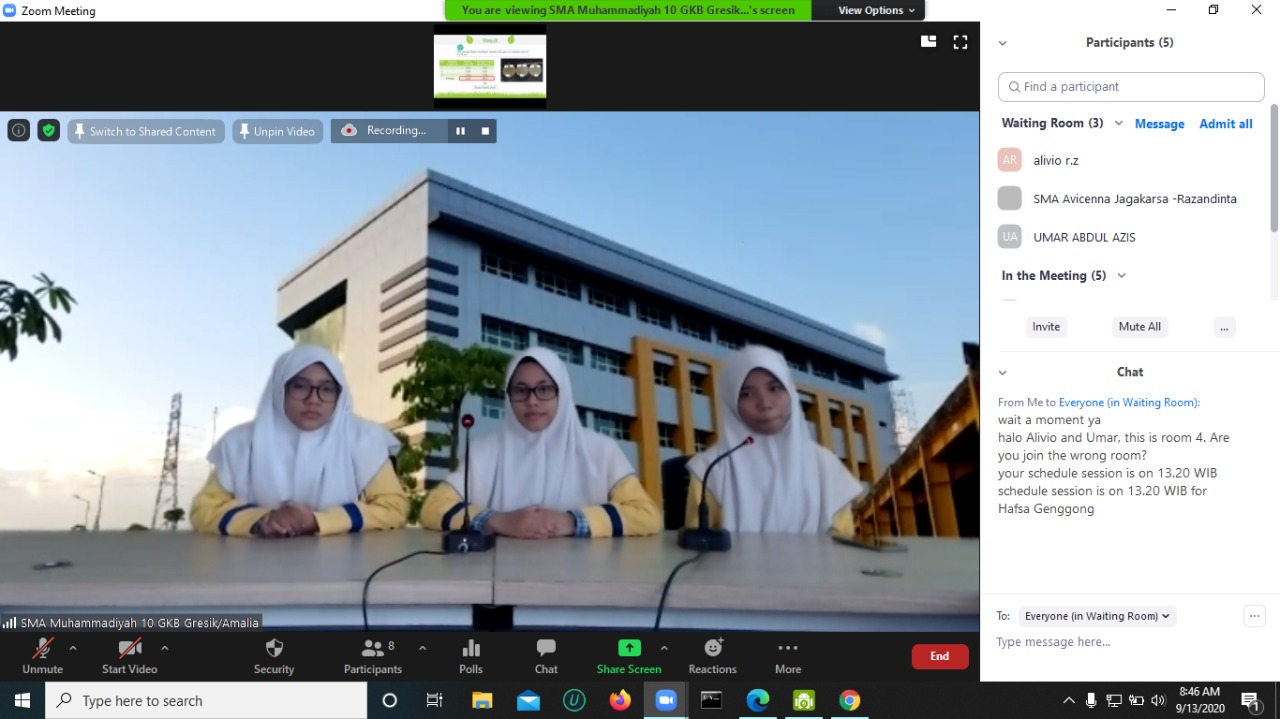Open the More menu in the toolbar

click(x=787, y=655)
